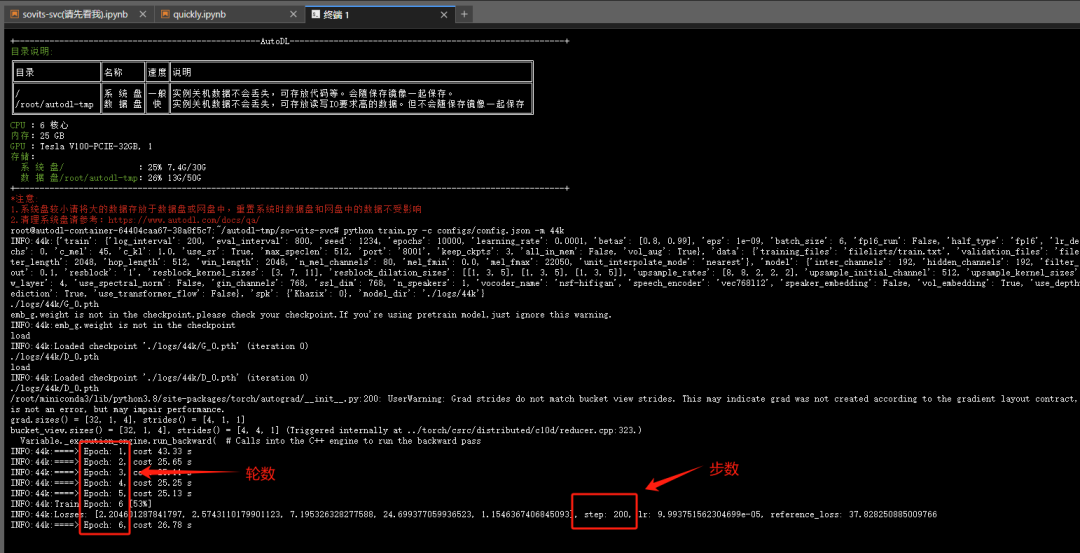The height and width of the screenshot is (553, 1080).
Task: Click the 'bucket_view.sizes() = [32, 1, 4]' line
Action: click(325, 430)
